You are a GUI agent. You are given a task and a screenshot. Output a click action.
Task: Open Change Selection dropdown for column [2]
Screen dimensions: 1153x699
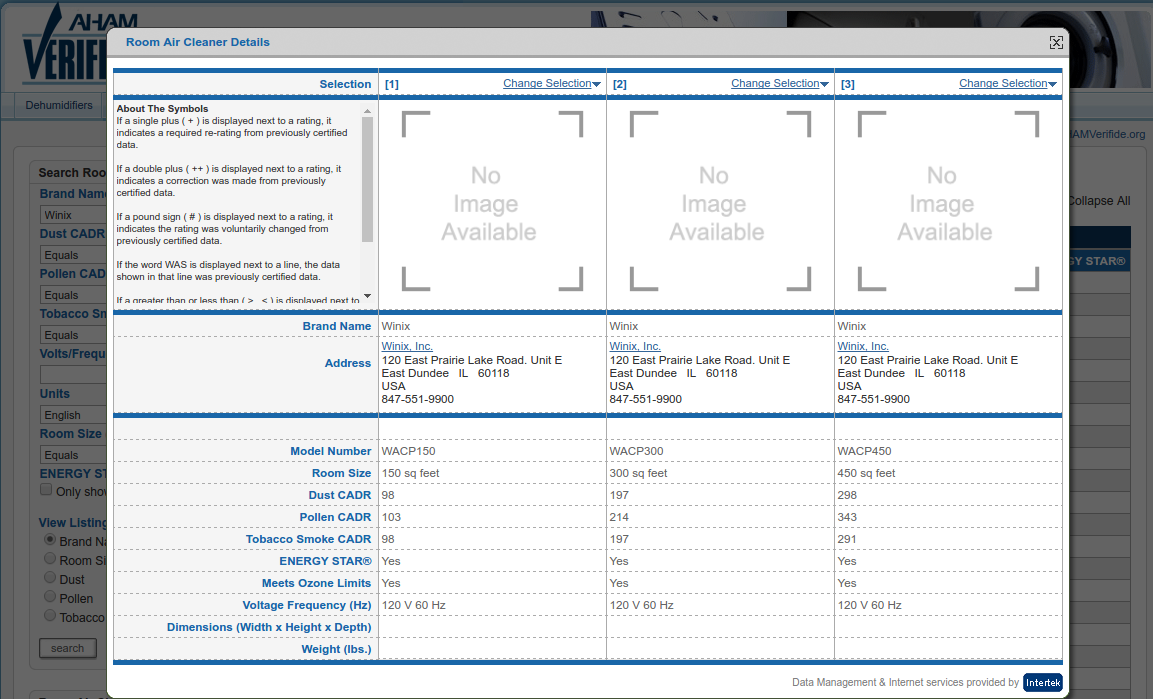[x=779, y=84]
